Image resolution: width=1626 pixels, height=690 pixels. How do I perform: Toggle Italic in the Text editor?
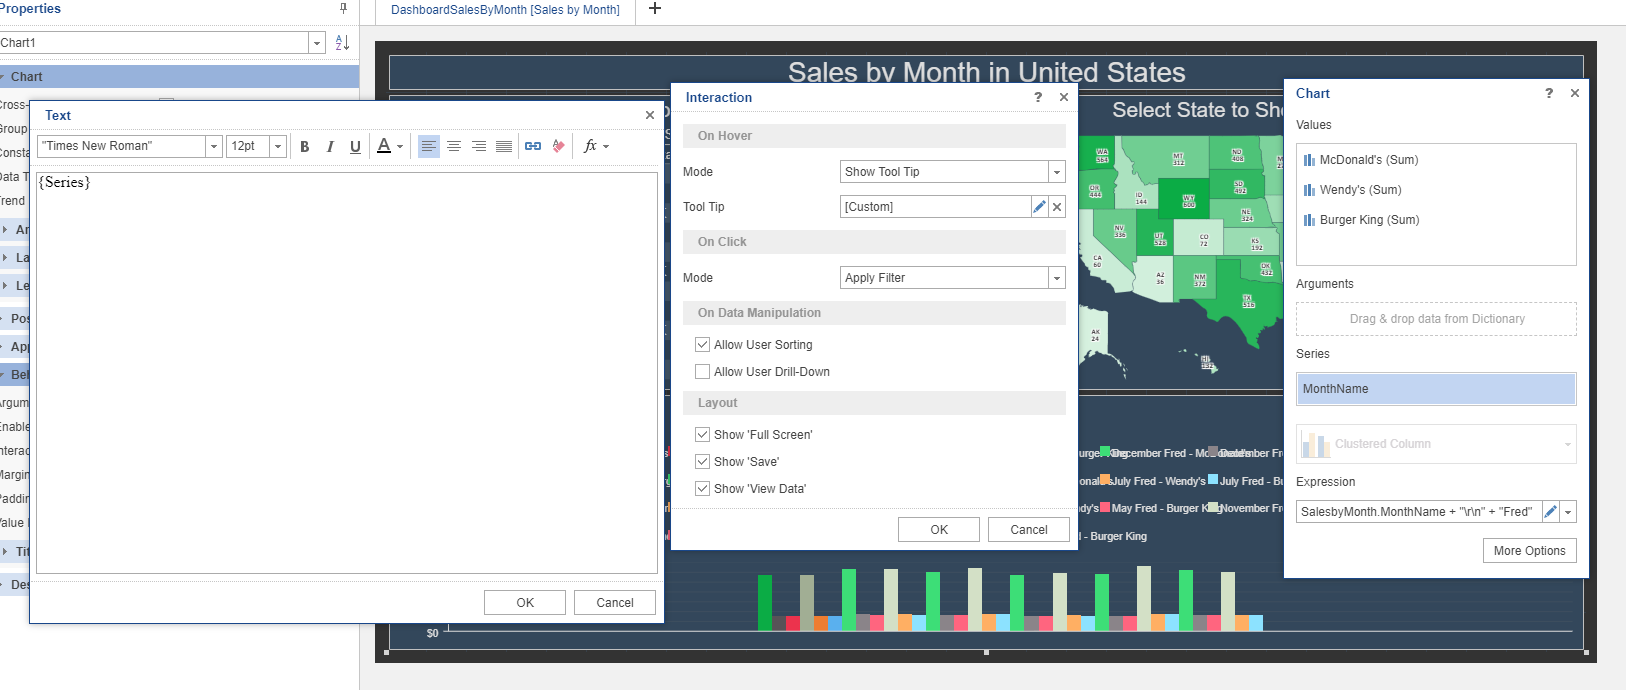(330, 146)
